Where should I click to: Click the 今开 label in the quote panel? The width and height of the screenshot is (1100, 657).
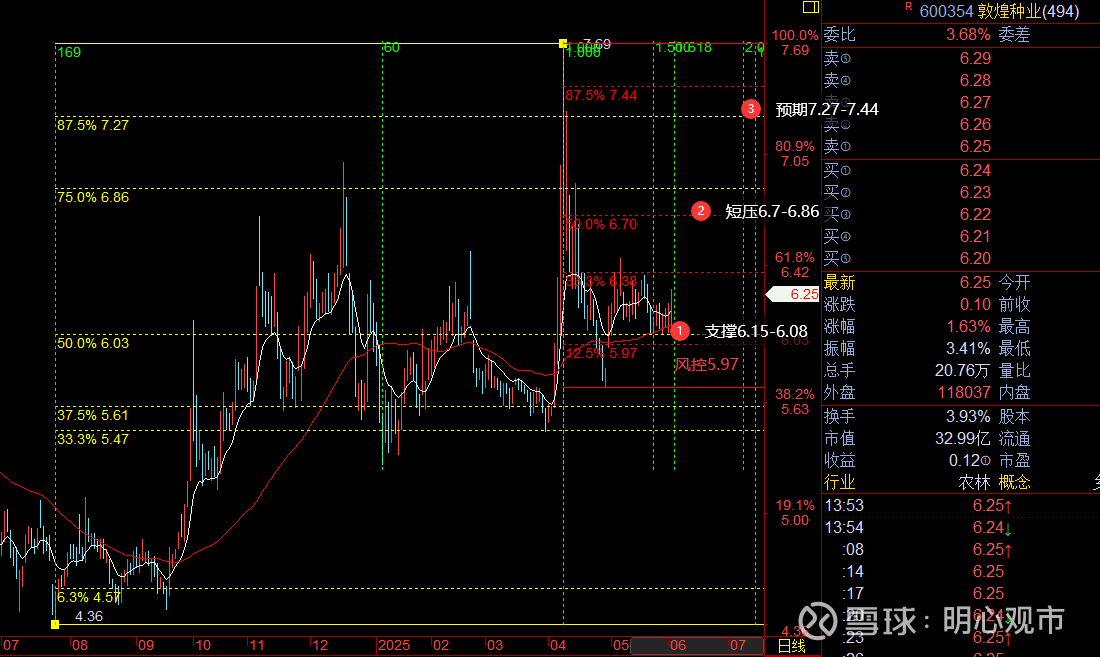point(1014,283)
